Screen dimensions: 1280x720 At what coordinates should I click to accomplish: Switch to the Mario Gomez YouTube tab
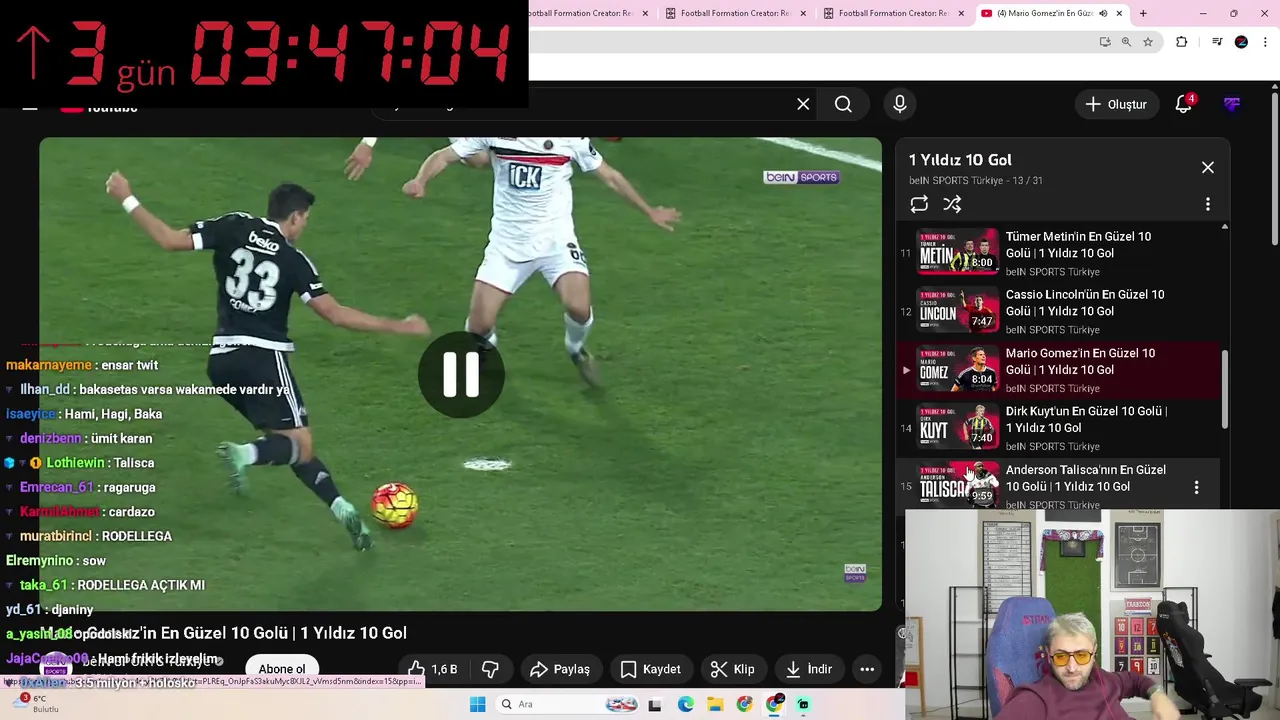tap(1042, 13)
